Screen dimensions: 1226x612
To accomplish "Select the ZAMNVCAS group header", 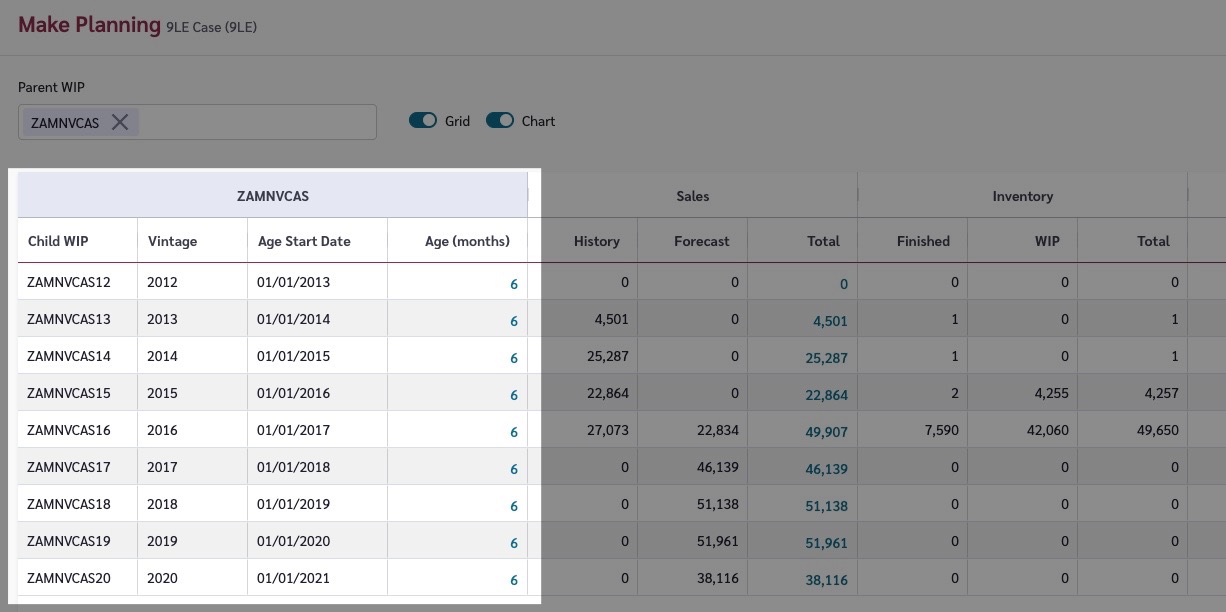I will (272, 196).
